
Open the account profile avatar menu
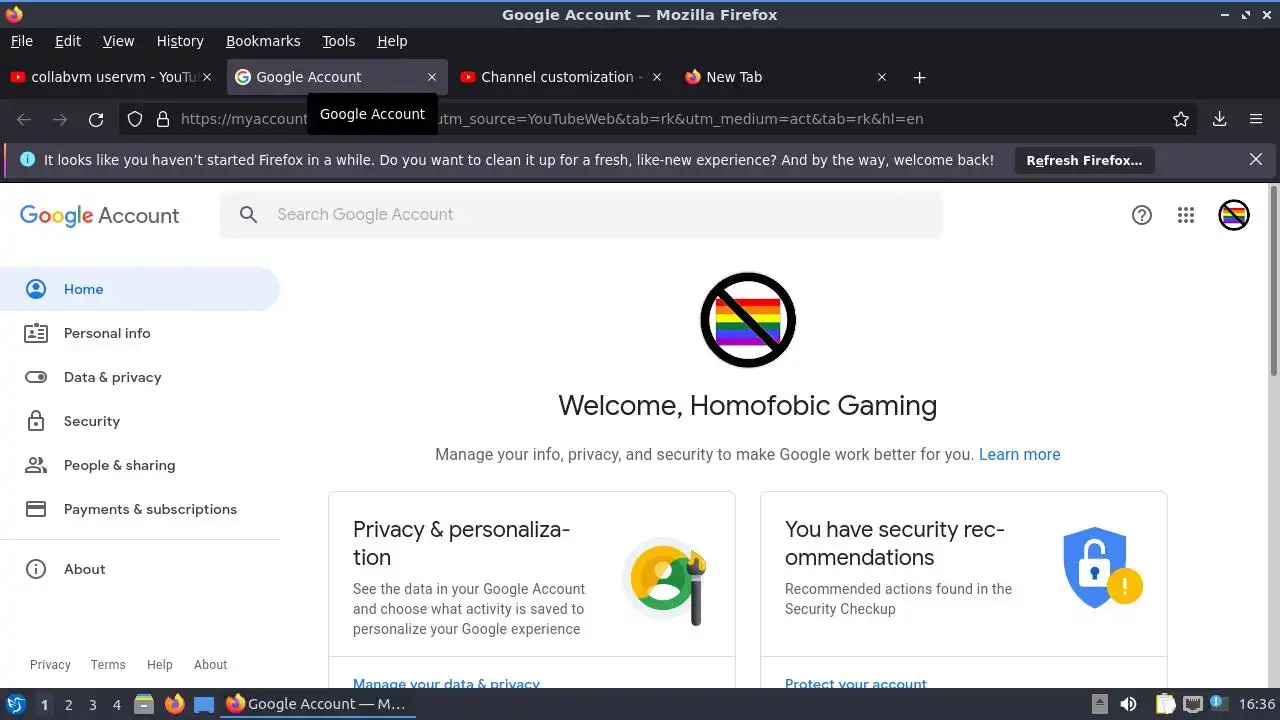tap(1234, 215)
